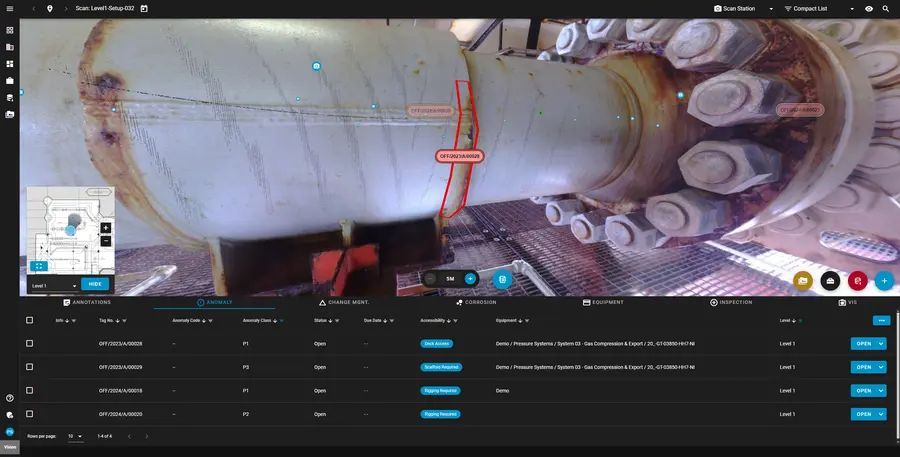
Task: Toggle the eye visibility icon in top bar
Action: tap(869, 9)
